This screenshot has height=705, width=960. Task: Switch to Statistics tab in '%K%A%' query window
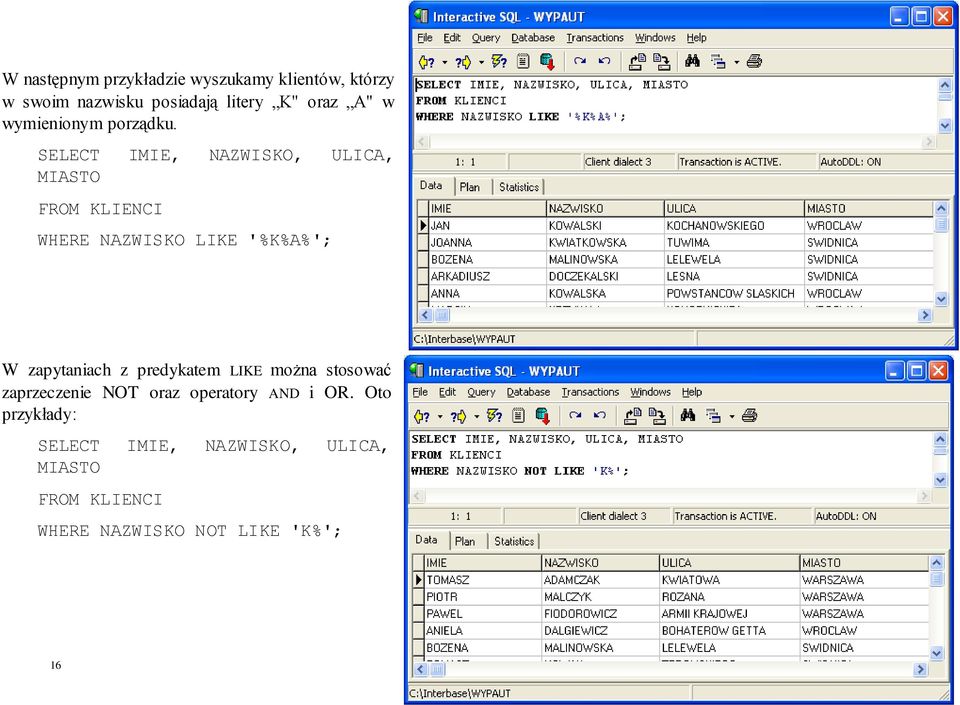pyautogui.click(x=519, y=187)
